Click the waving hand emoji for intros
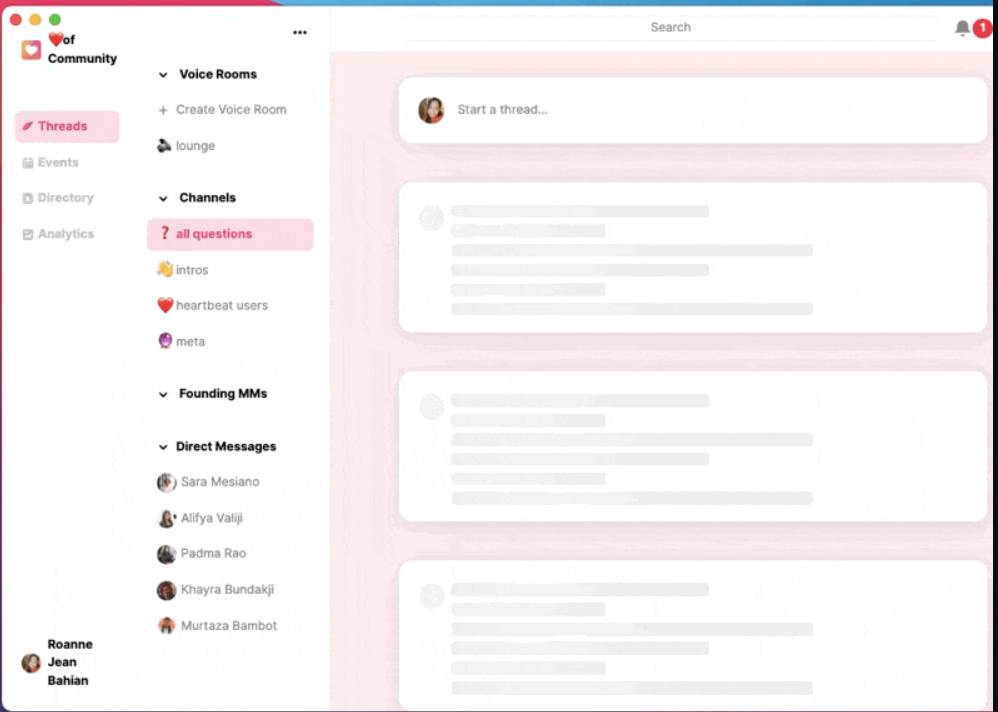The width and height of the screenshot is (998, 712). [165, 270]
